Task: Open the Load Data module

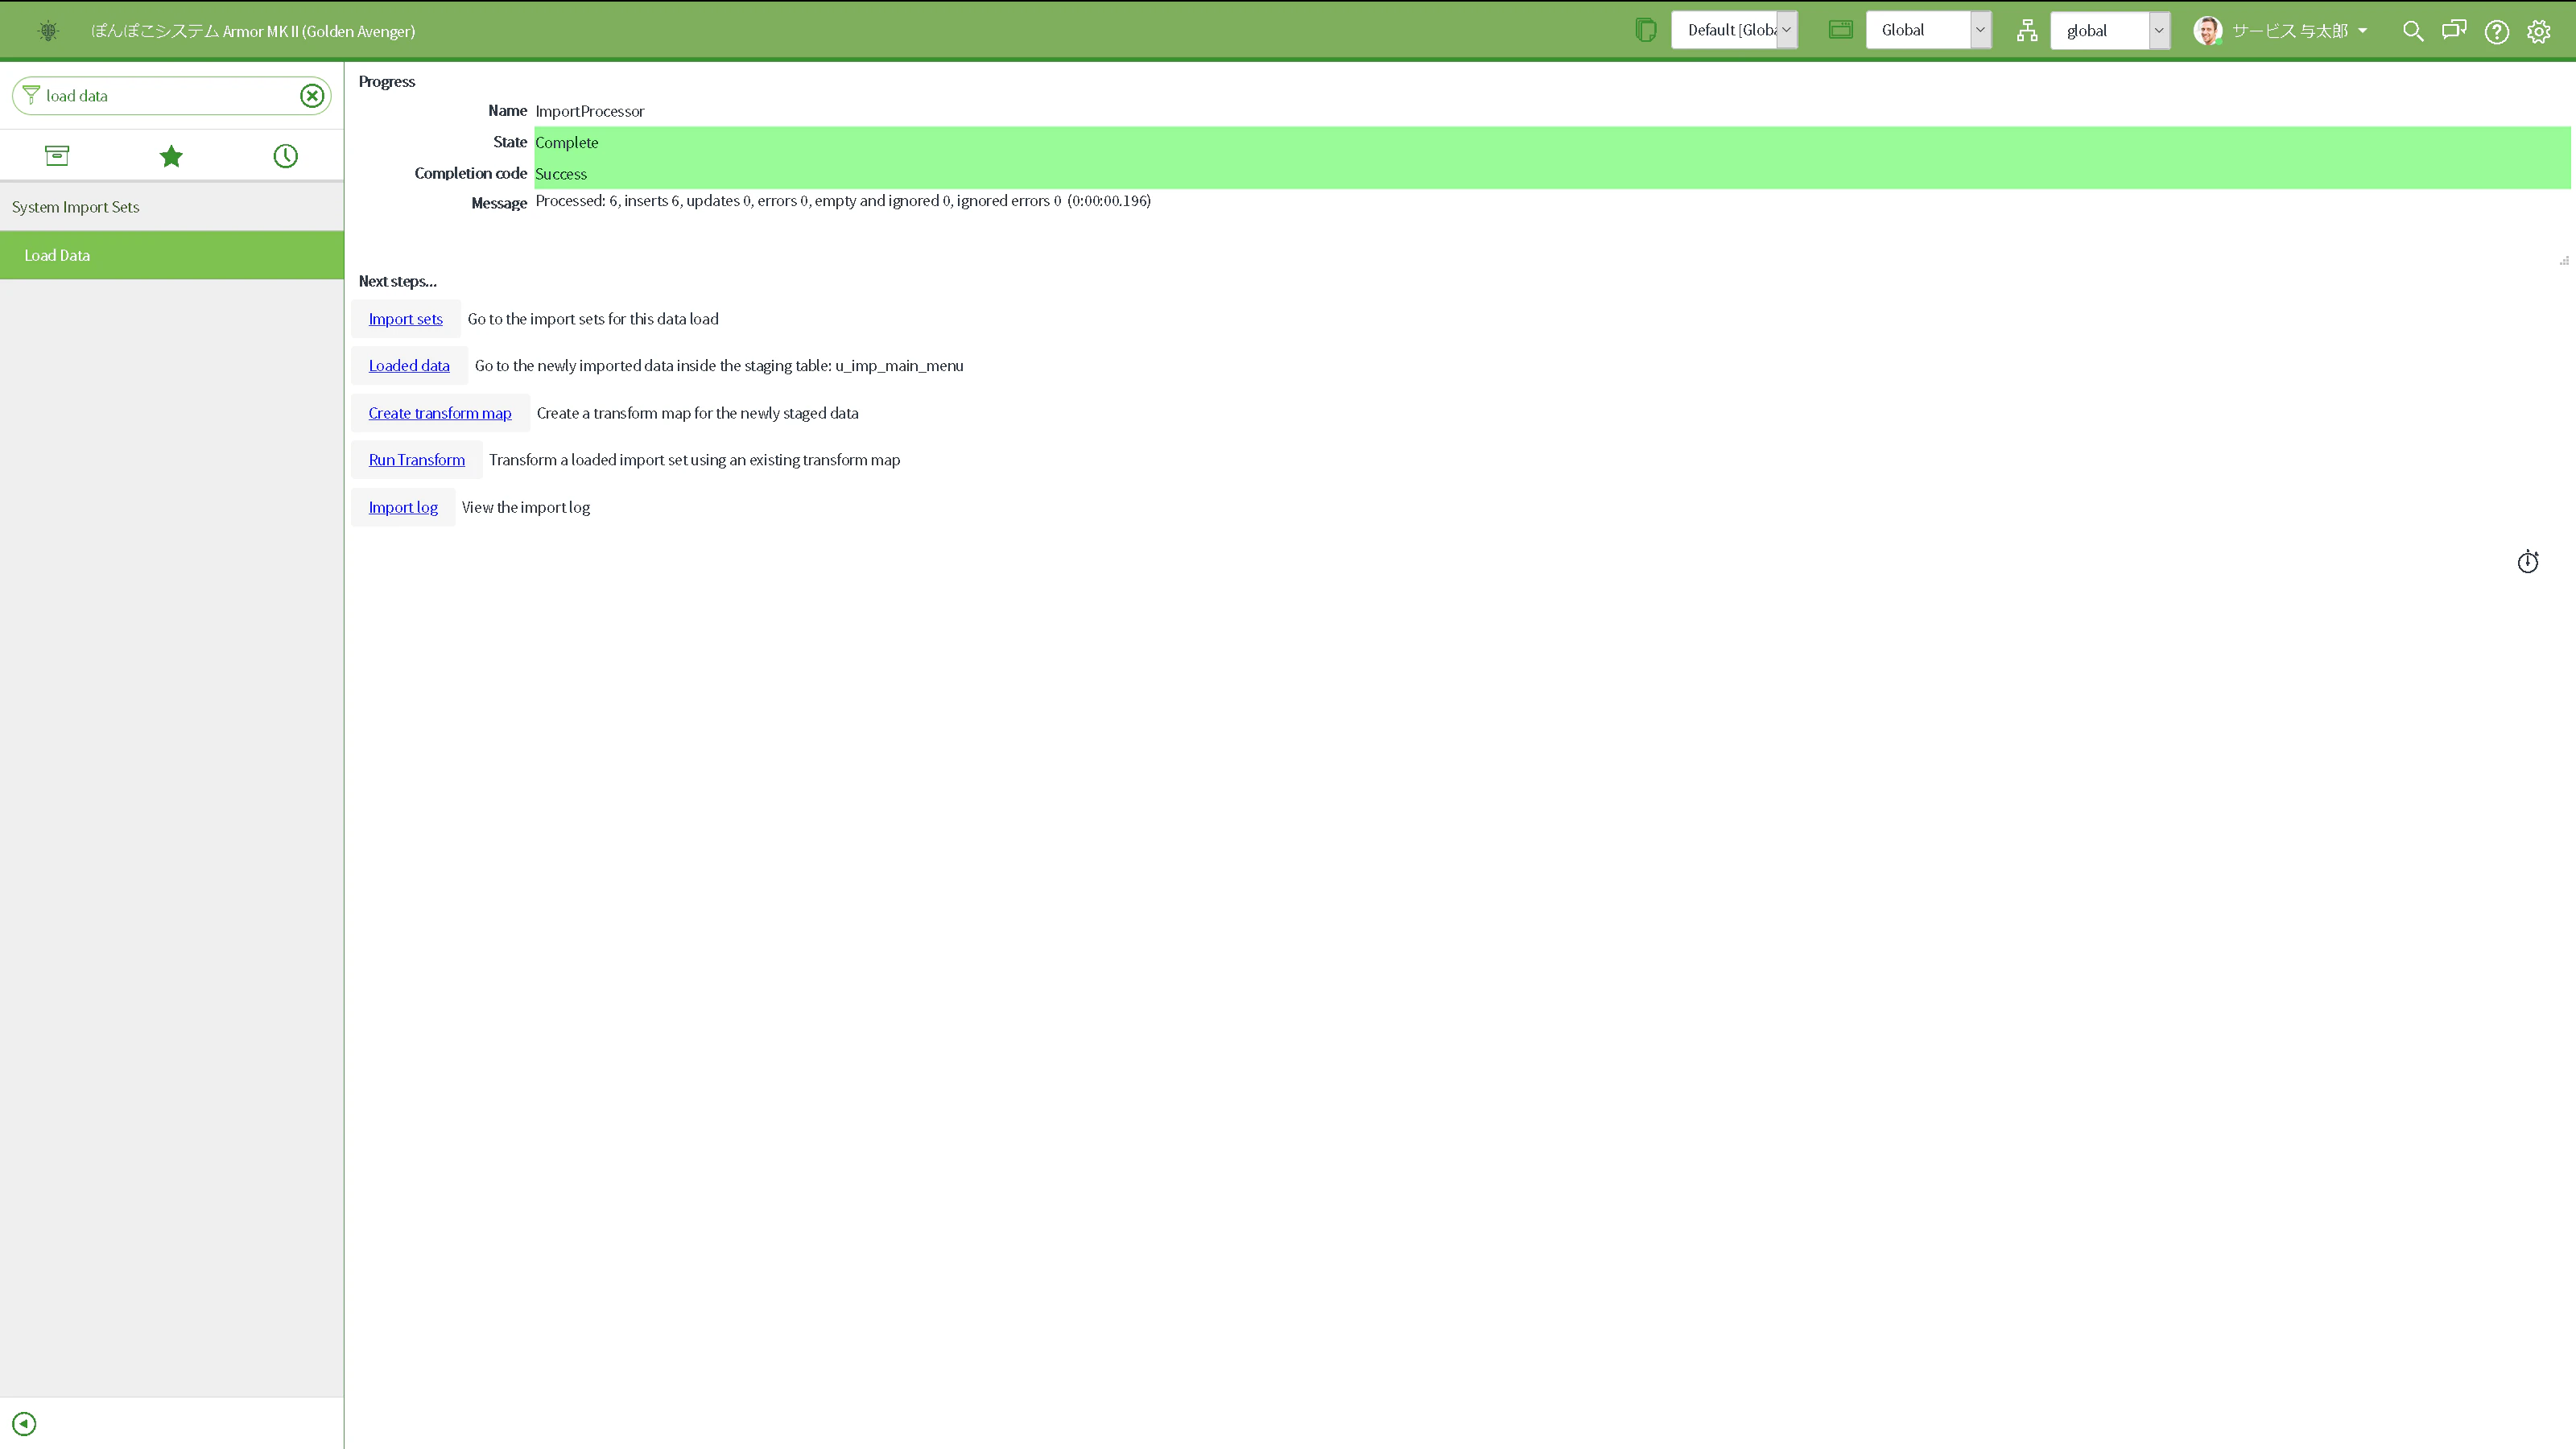Action: 172,255
